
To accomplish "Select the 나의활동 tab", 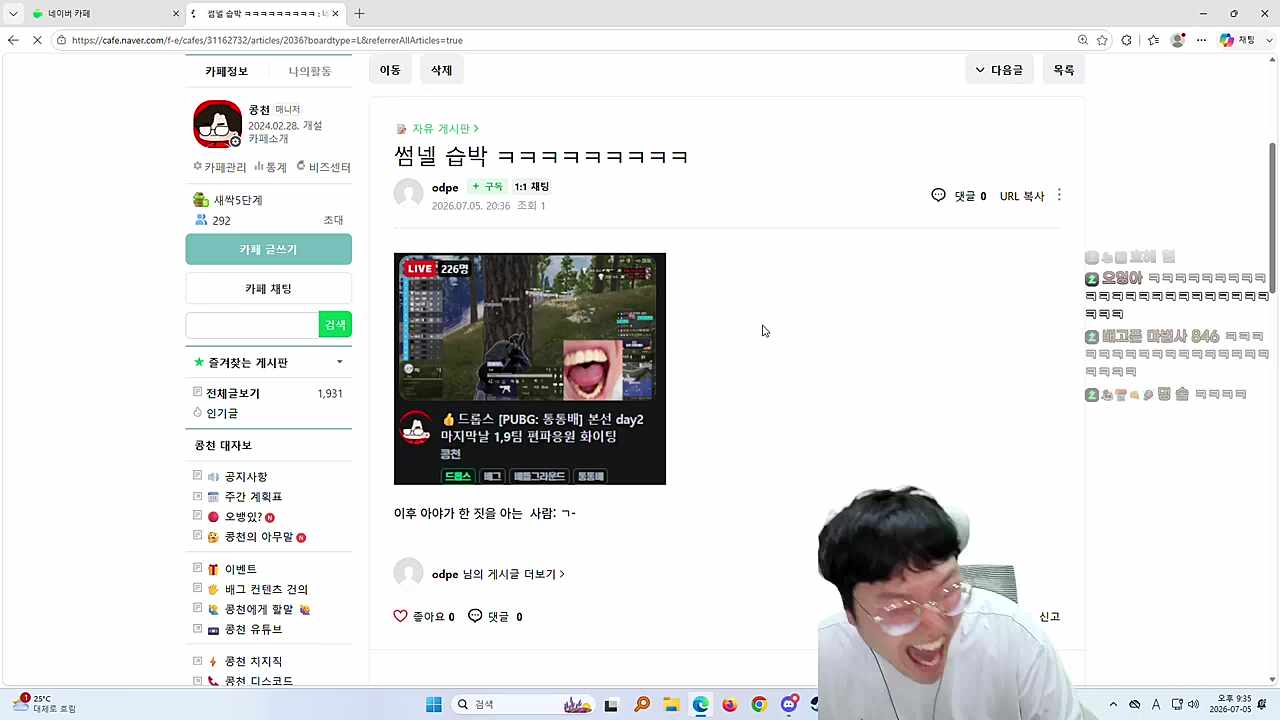I will pos(310,71).
